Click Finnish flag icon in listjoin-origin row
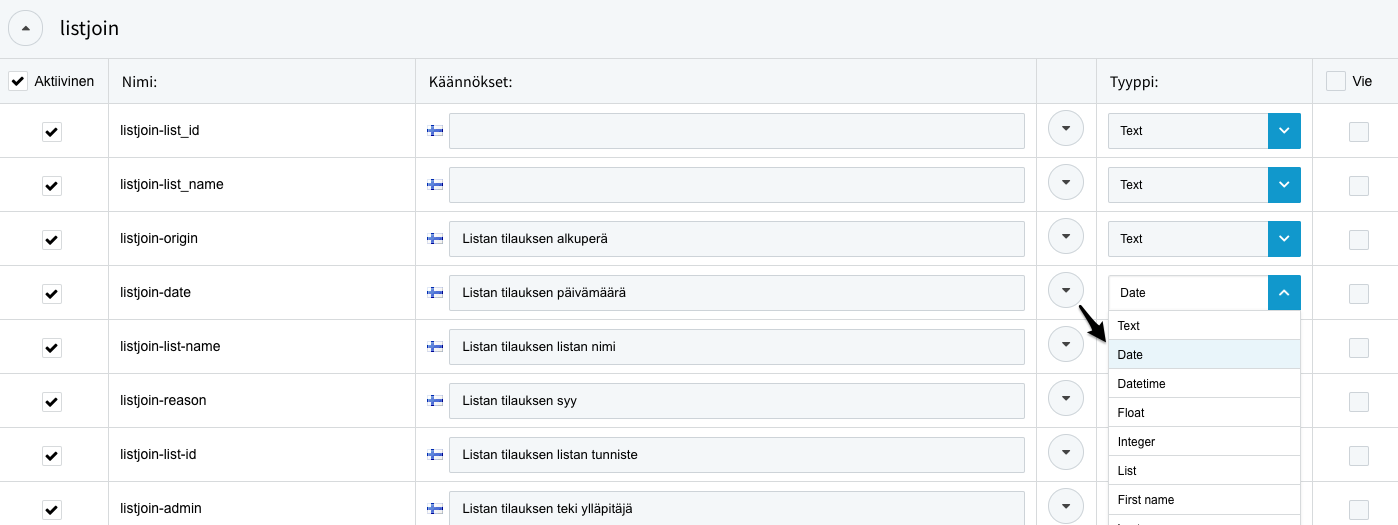Image resolution: width=1398 pixels, height=525 pixels. point(435,239)
